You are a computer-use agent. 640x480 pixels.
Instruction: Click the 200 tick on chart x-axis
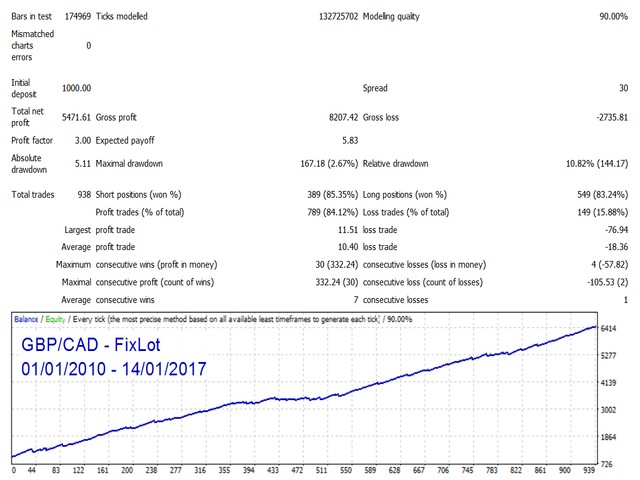point(127,471)
